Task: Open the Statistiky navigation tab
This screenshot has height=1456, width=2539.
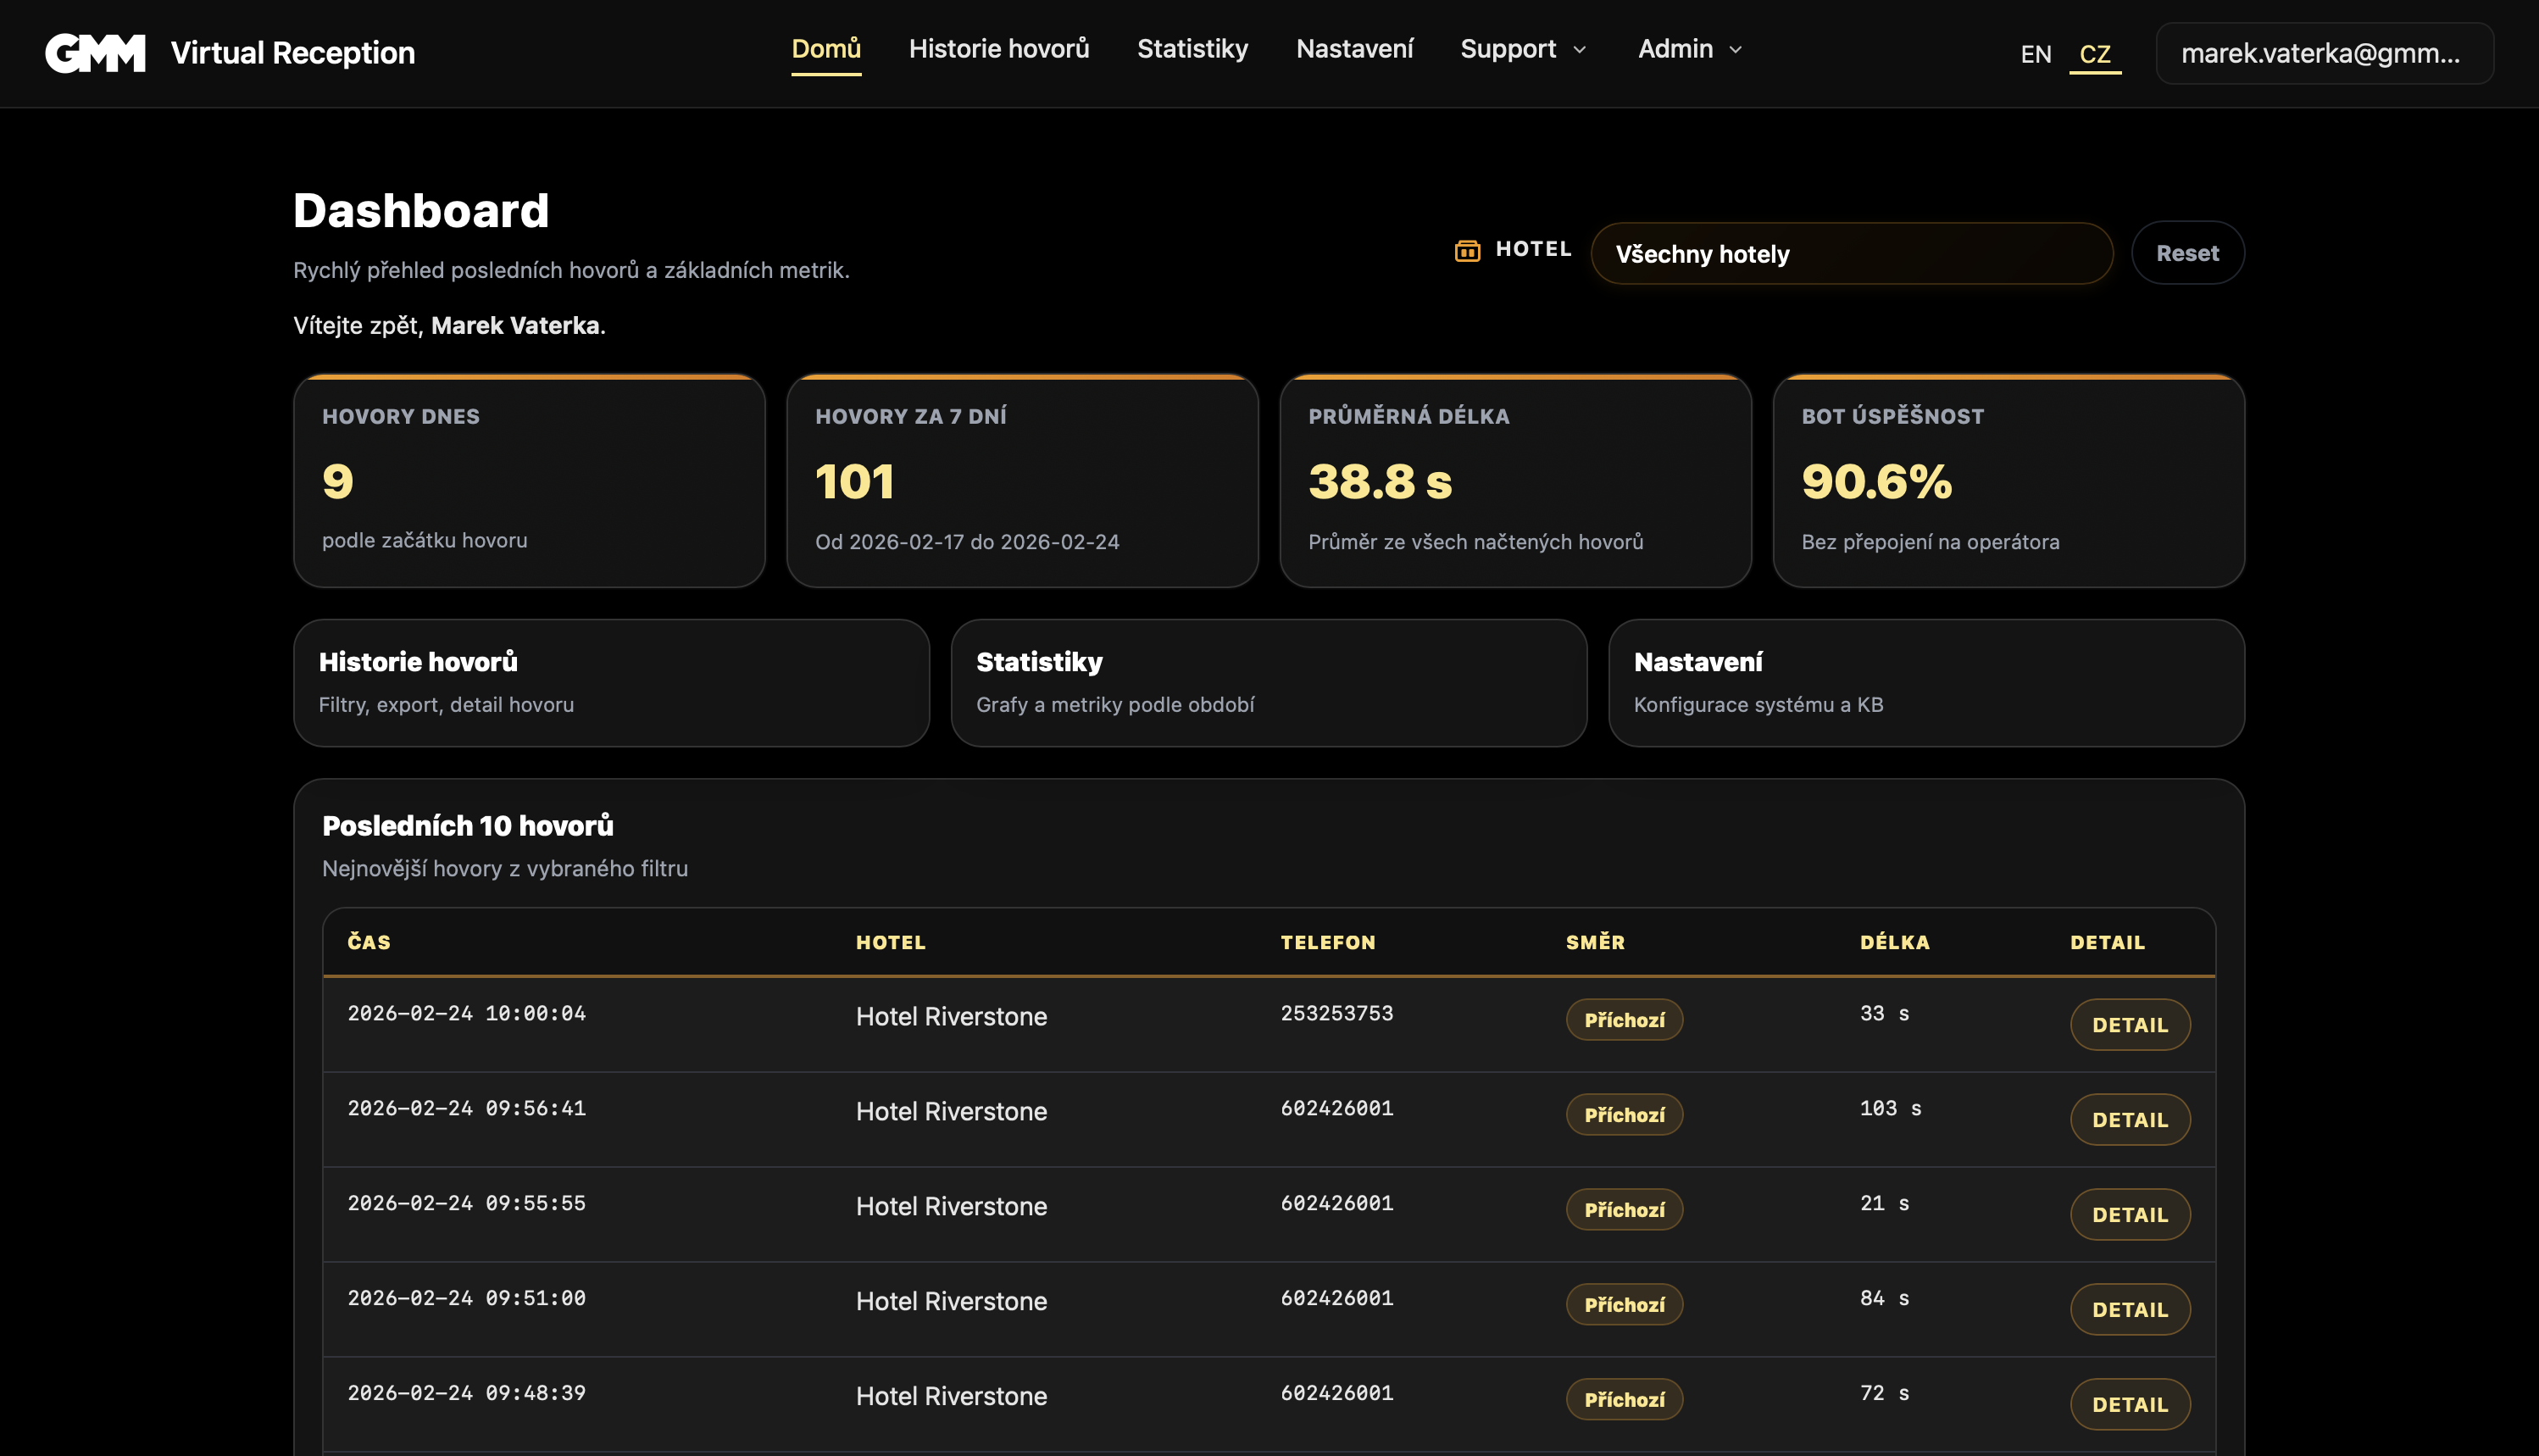Action: click(x=1192, y=49)
